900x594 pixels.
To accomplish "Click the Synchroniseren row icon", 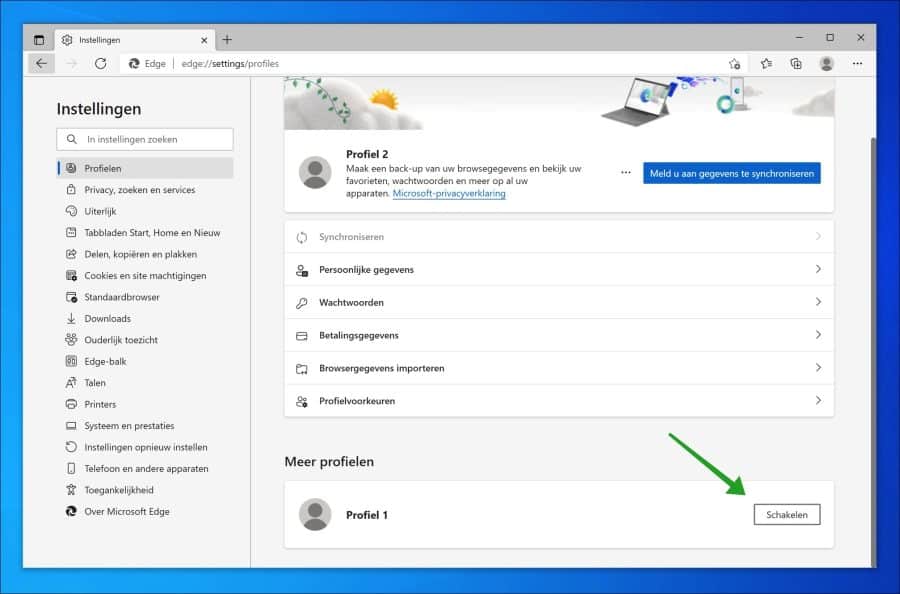I will (302, 237).
